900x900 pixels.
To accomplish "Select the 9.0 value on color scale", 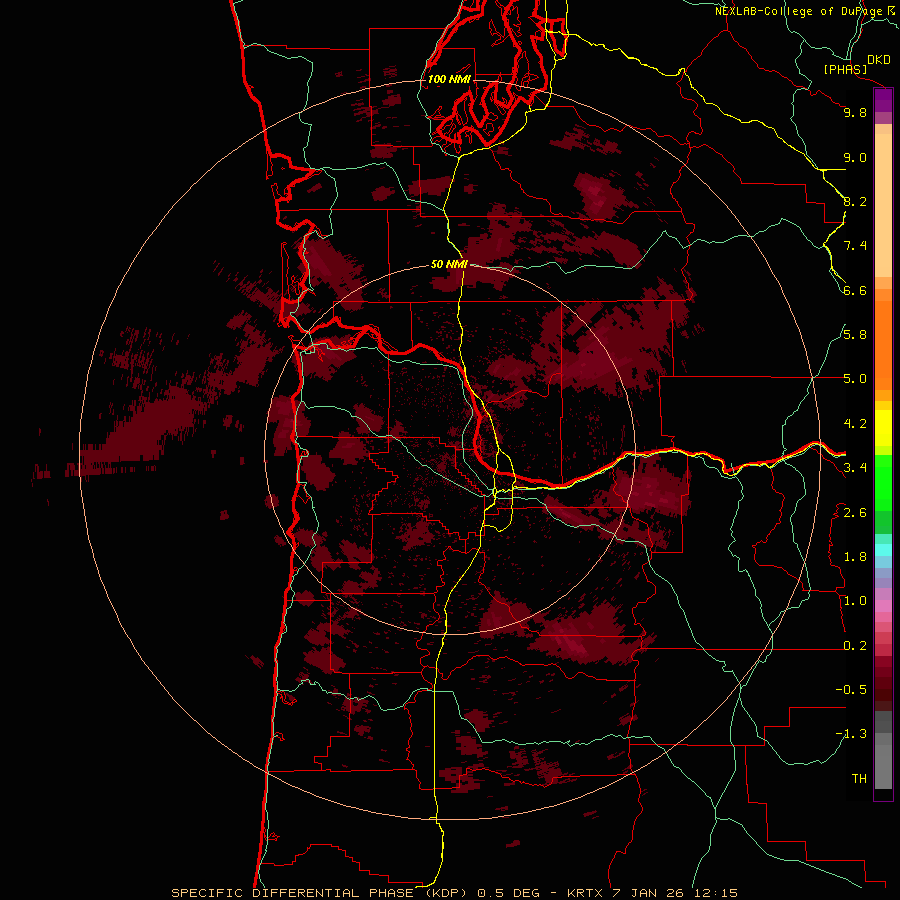I will tap(855, 157).
